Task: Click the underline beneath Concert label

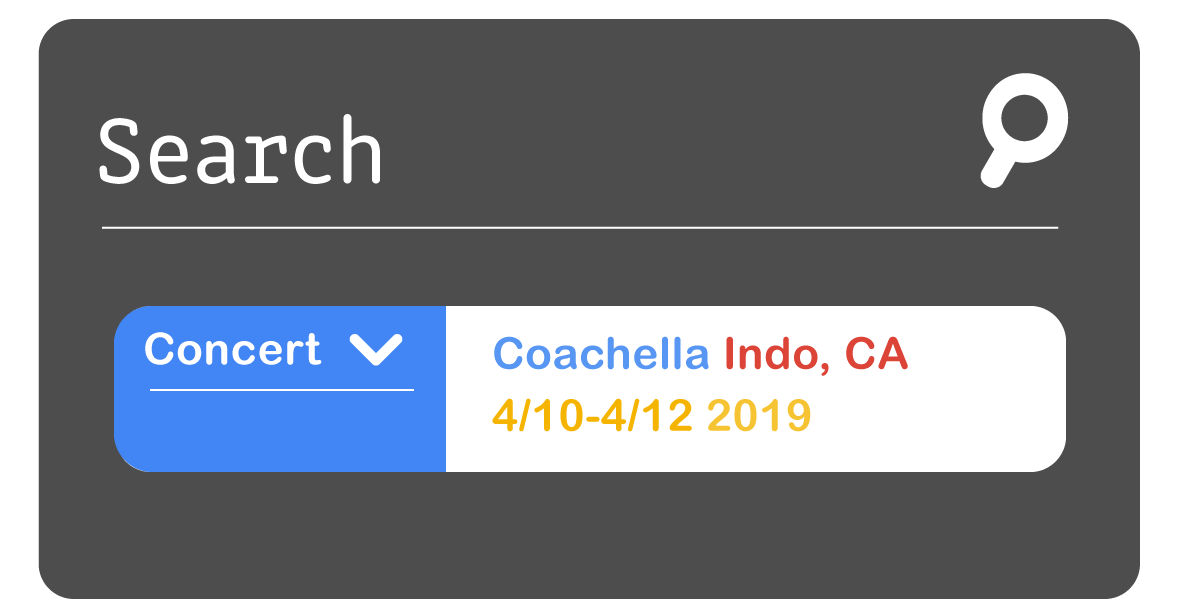Action: click(282, 390)
